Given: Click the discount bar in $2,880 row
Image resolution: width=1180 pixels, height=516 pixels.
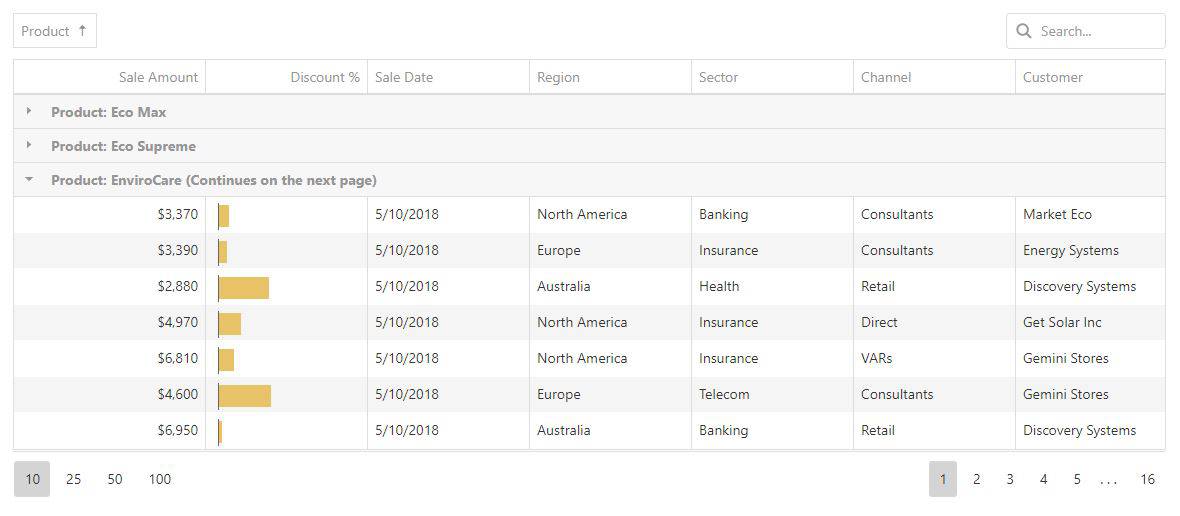Looking at the screenshot, I should (244, 287).
